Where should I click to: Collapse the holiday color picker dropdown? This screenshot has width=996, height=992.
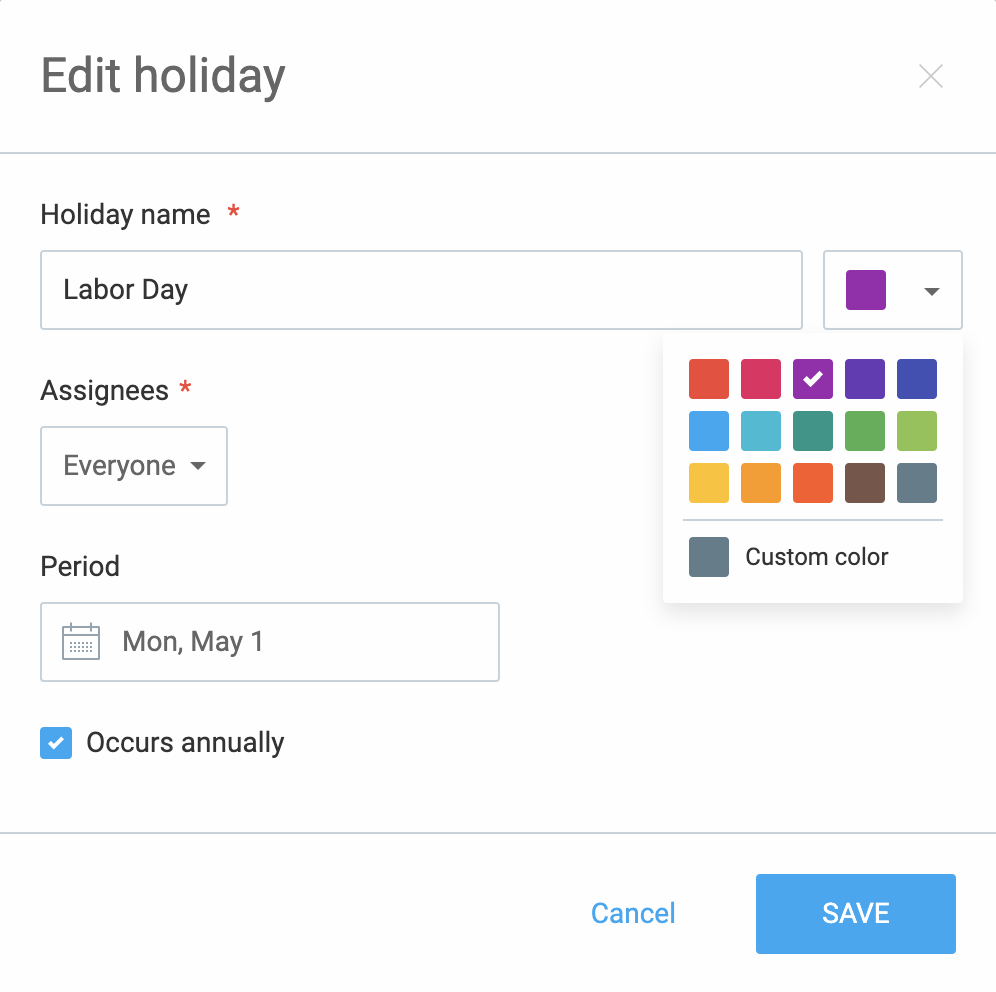pyautogui.click(x=892, y=290)
